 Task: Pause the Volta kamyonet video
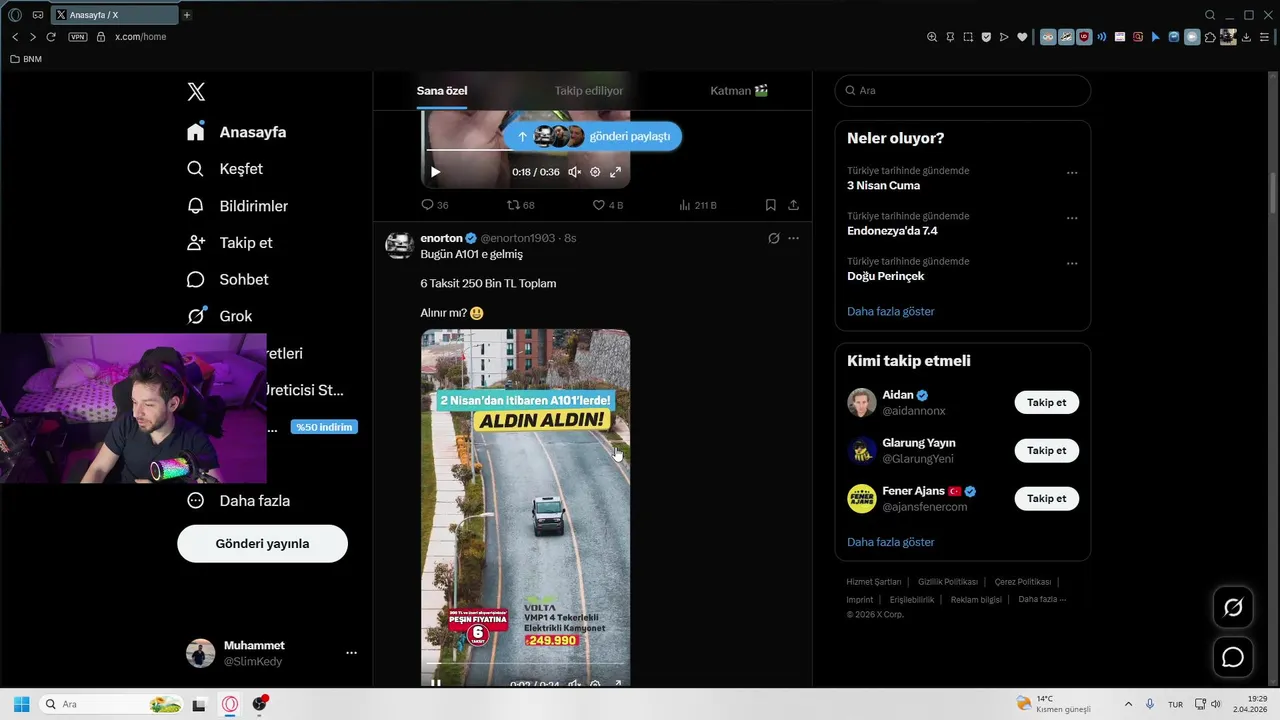[435, 683]
